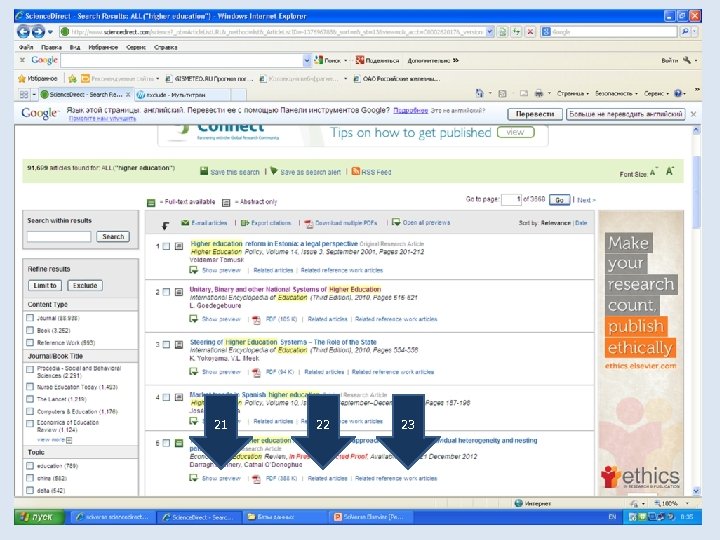
Task: Sort results by Date link
Action: point(581,223)
